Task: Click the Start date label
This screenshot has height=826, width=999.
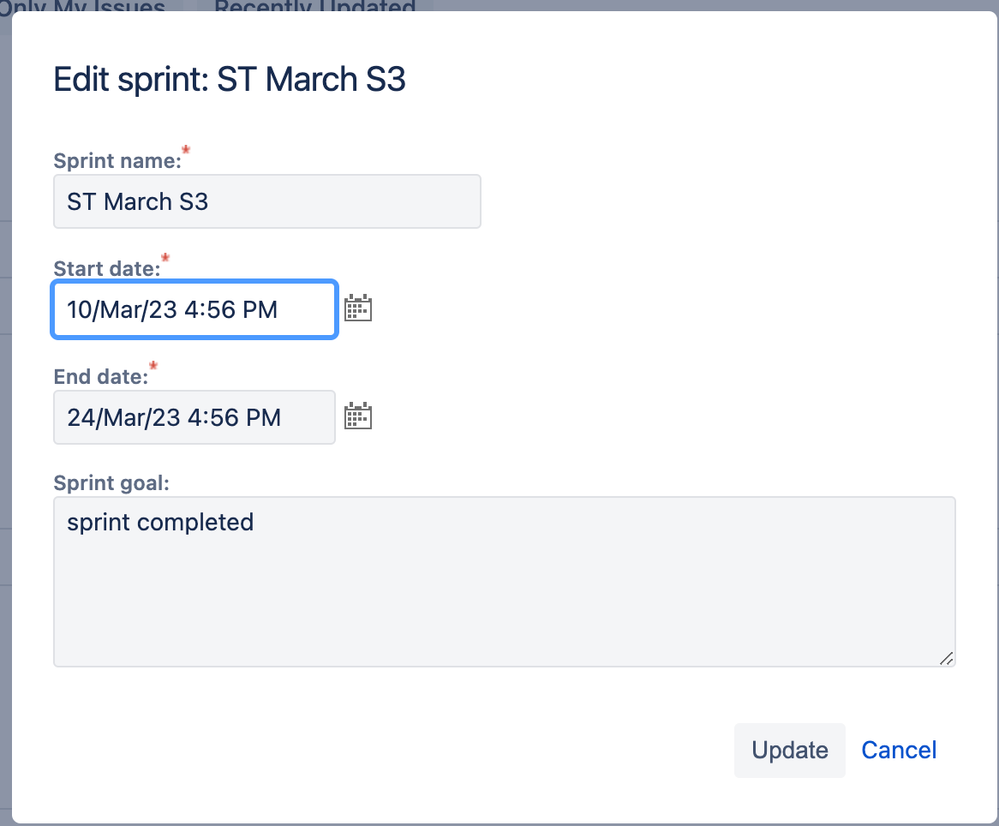Action: [107, 268]
